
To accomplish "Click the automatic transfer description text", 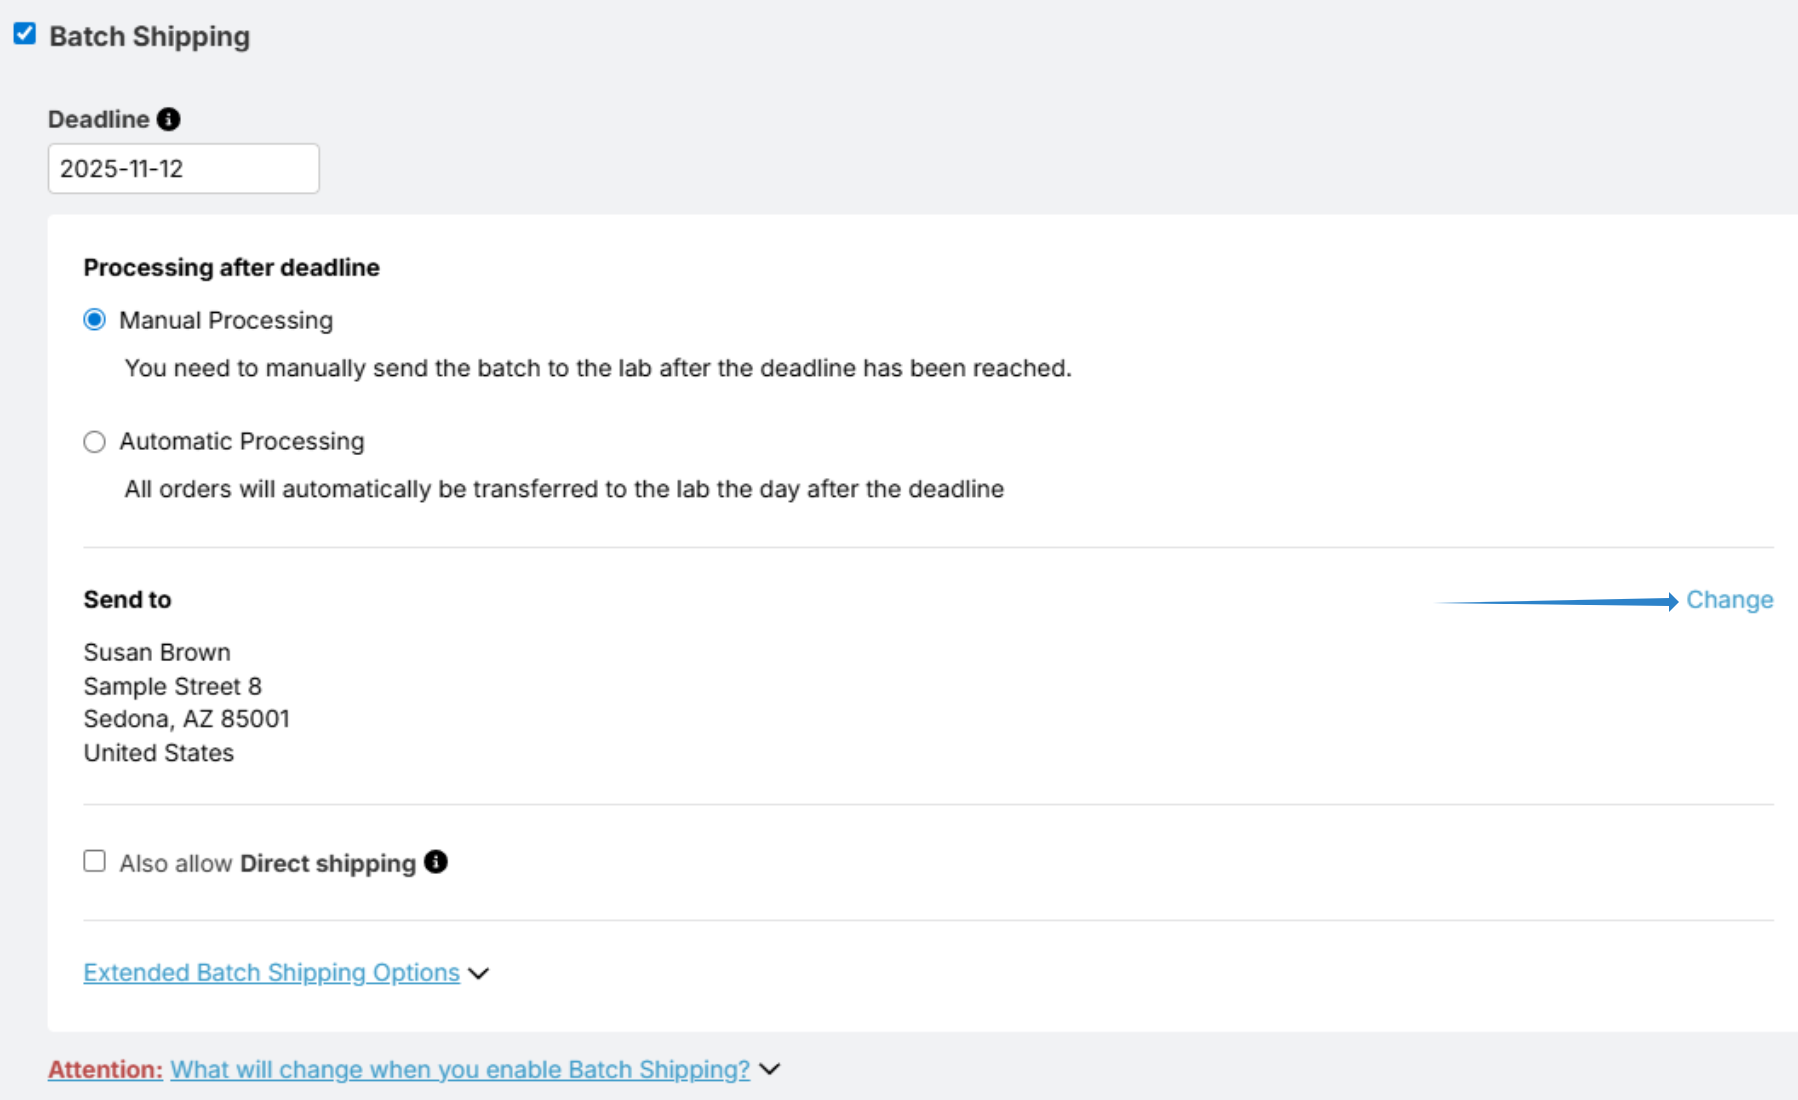I will pos(564,489).
